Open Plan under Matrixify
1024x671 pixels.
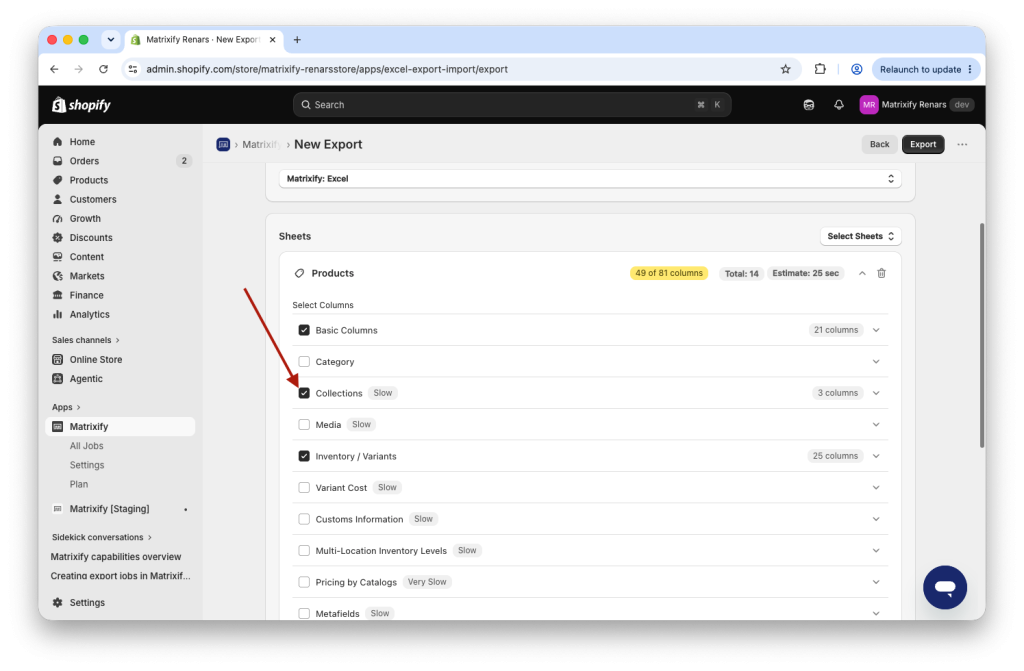coord(79,484)
